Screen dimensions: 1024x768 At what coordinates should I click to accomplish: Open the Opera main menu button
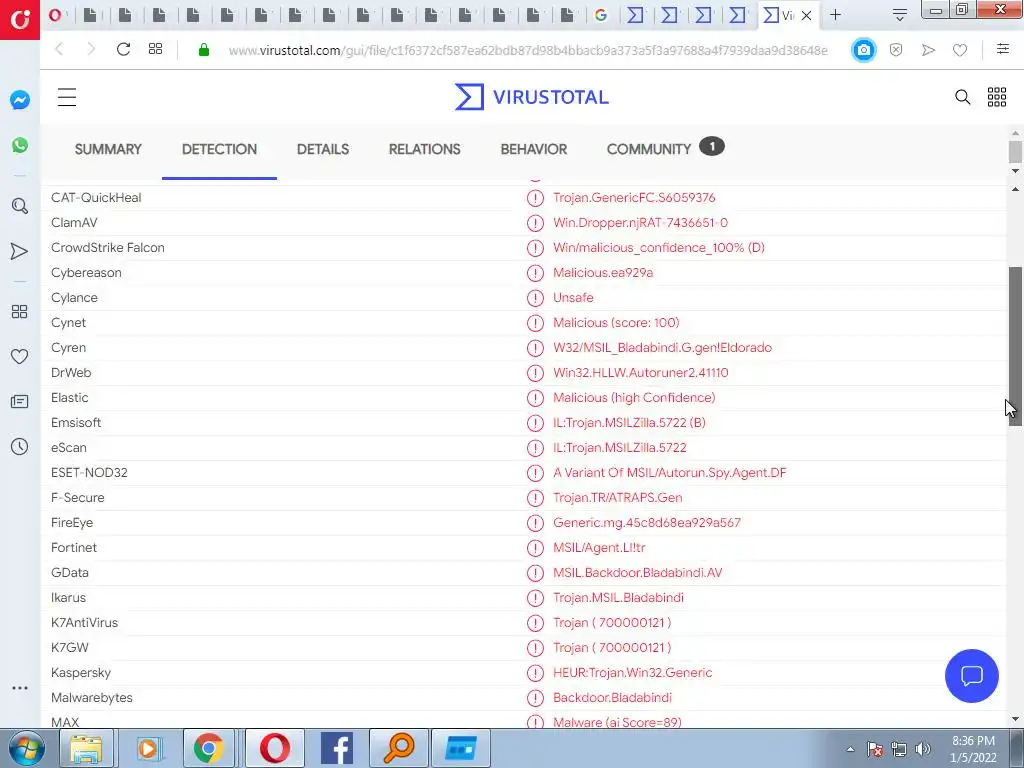20,20
